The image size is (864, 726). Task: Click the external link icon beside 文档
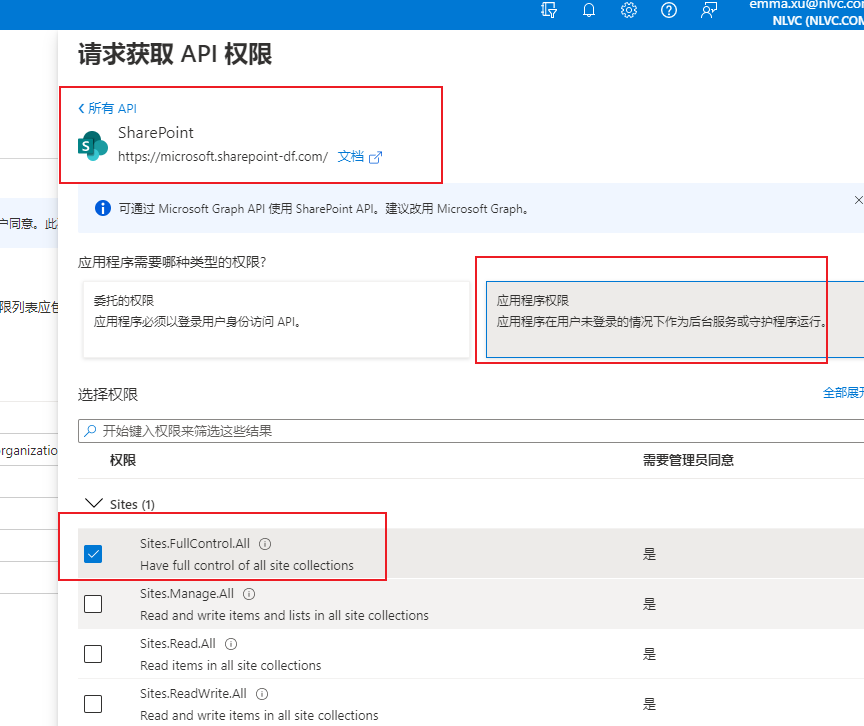click(375, 158)
